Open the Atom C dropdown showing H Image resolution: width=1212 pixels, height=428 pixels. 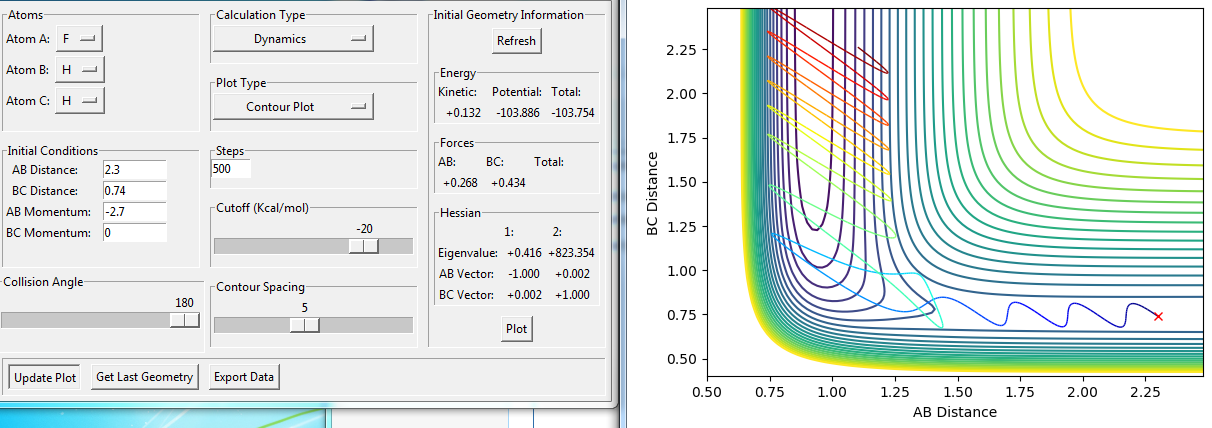point(79,100)
